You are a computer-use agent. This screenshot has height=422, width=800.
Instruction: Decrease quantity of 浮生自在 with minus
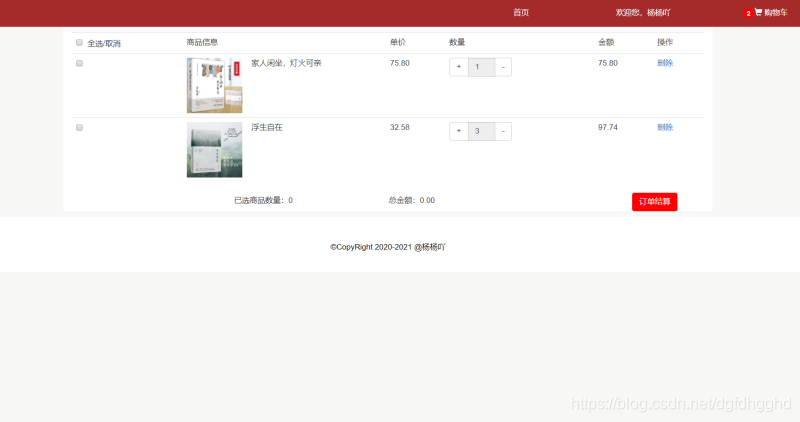(x=503, y=131)
